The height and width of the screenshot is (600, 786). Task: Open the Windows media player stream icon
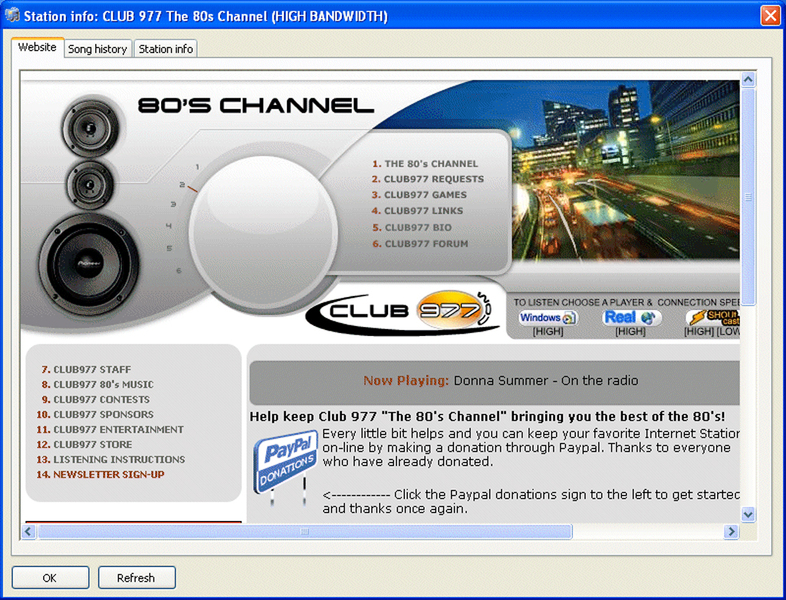coord(547,318)
